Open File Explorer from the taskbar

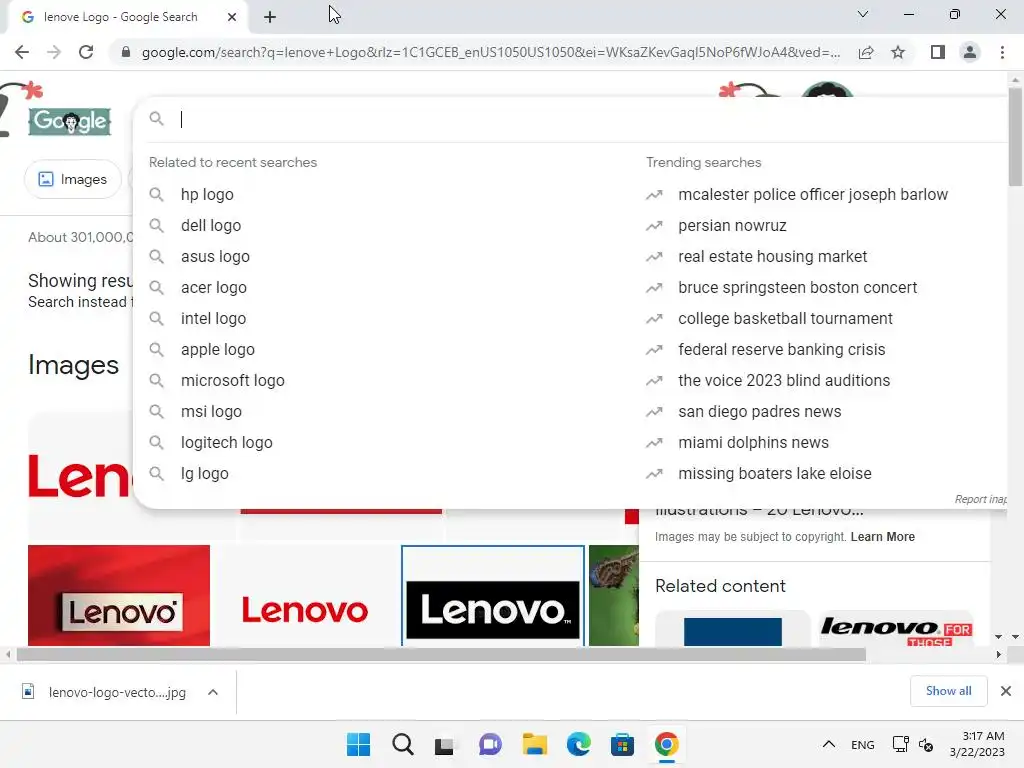tap(534, 744)
